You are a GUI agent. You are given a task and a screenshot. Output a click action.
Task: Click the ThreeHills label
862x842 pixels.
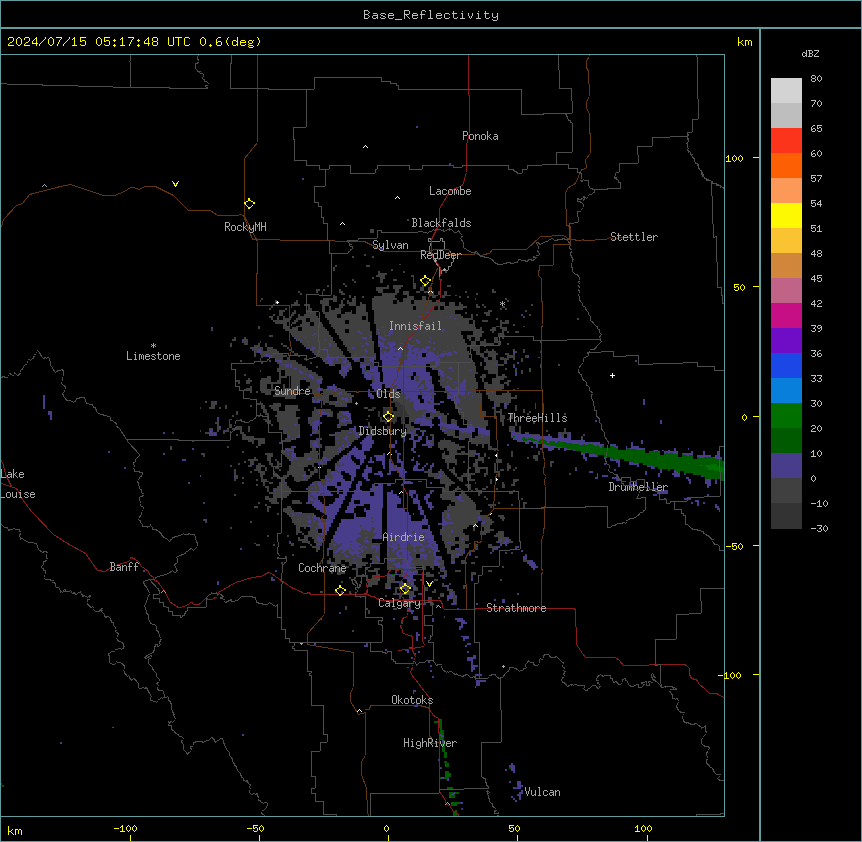pos(537,418)
